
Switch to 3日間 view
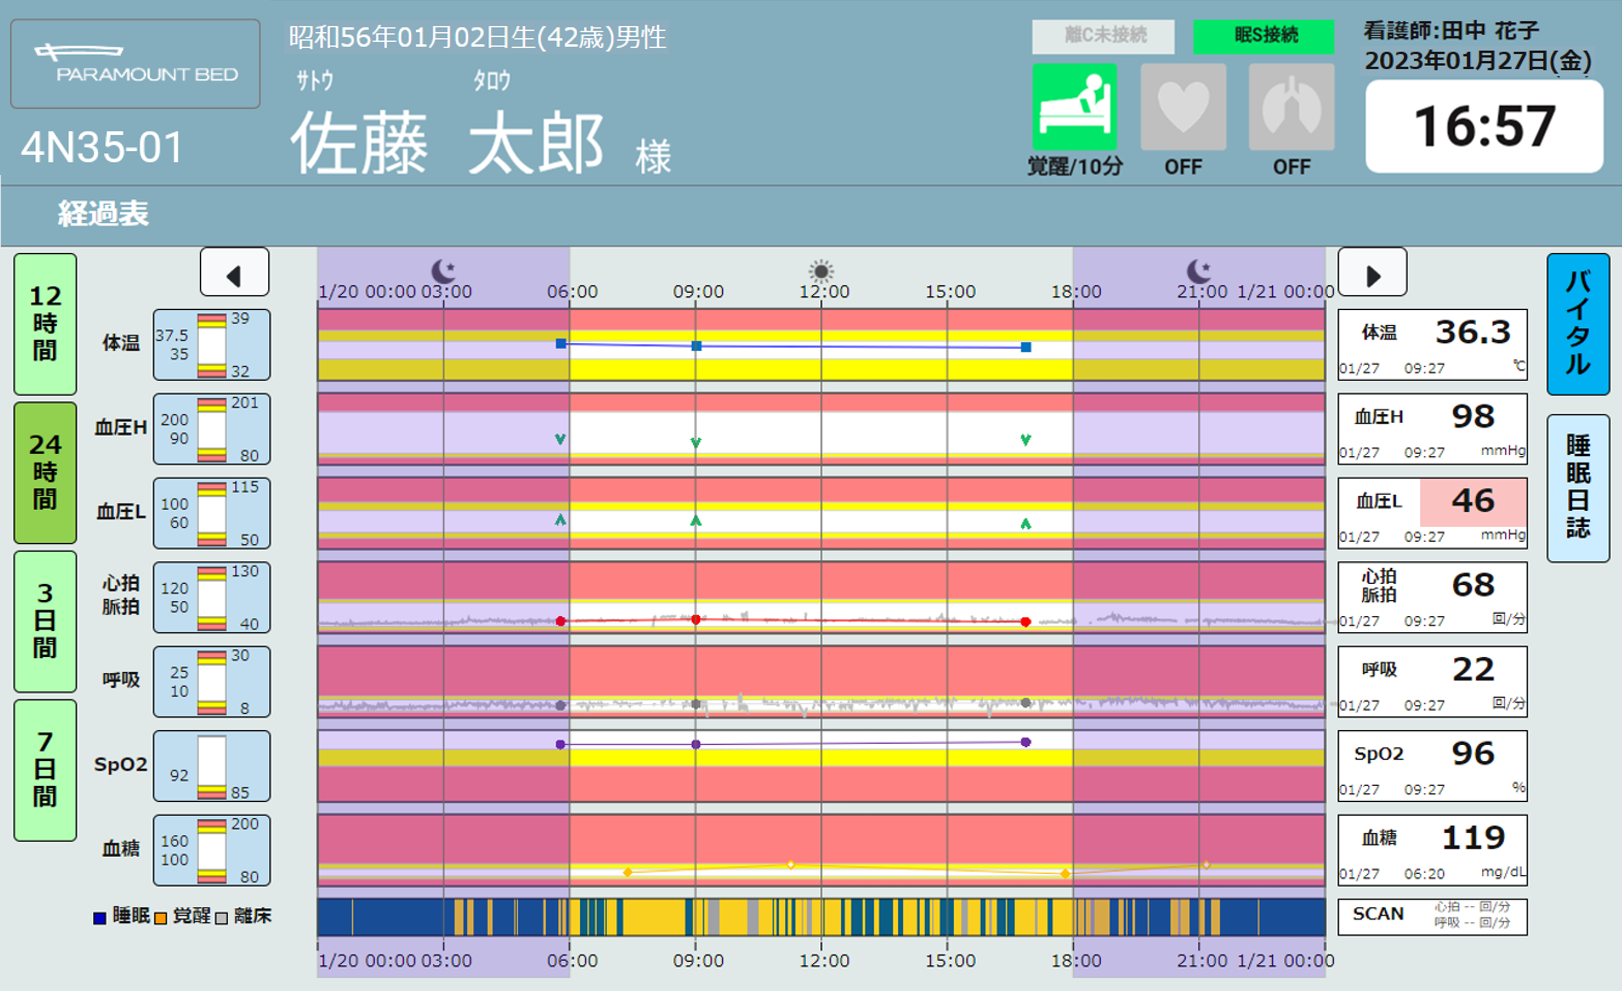coord(45,621)
